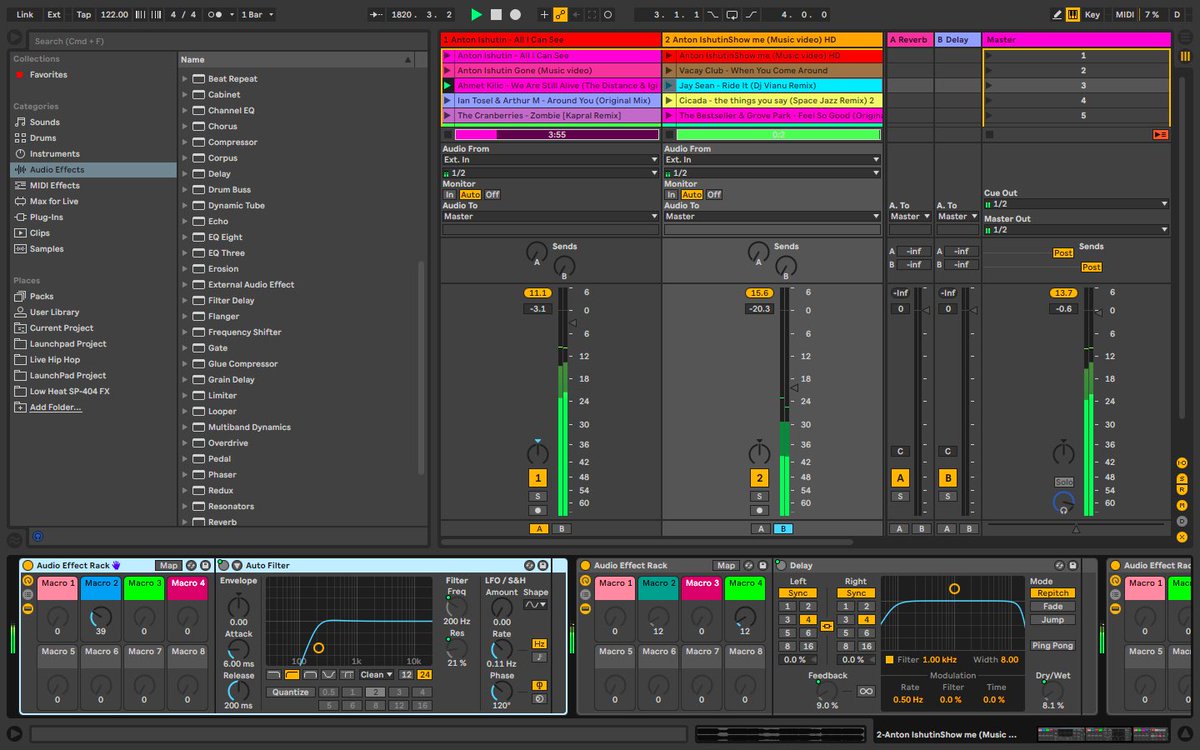Select the Sounds category
Screen dimensions: 1200x750
tap(44, 122)
